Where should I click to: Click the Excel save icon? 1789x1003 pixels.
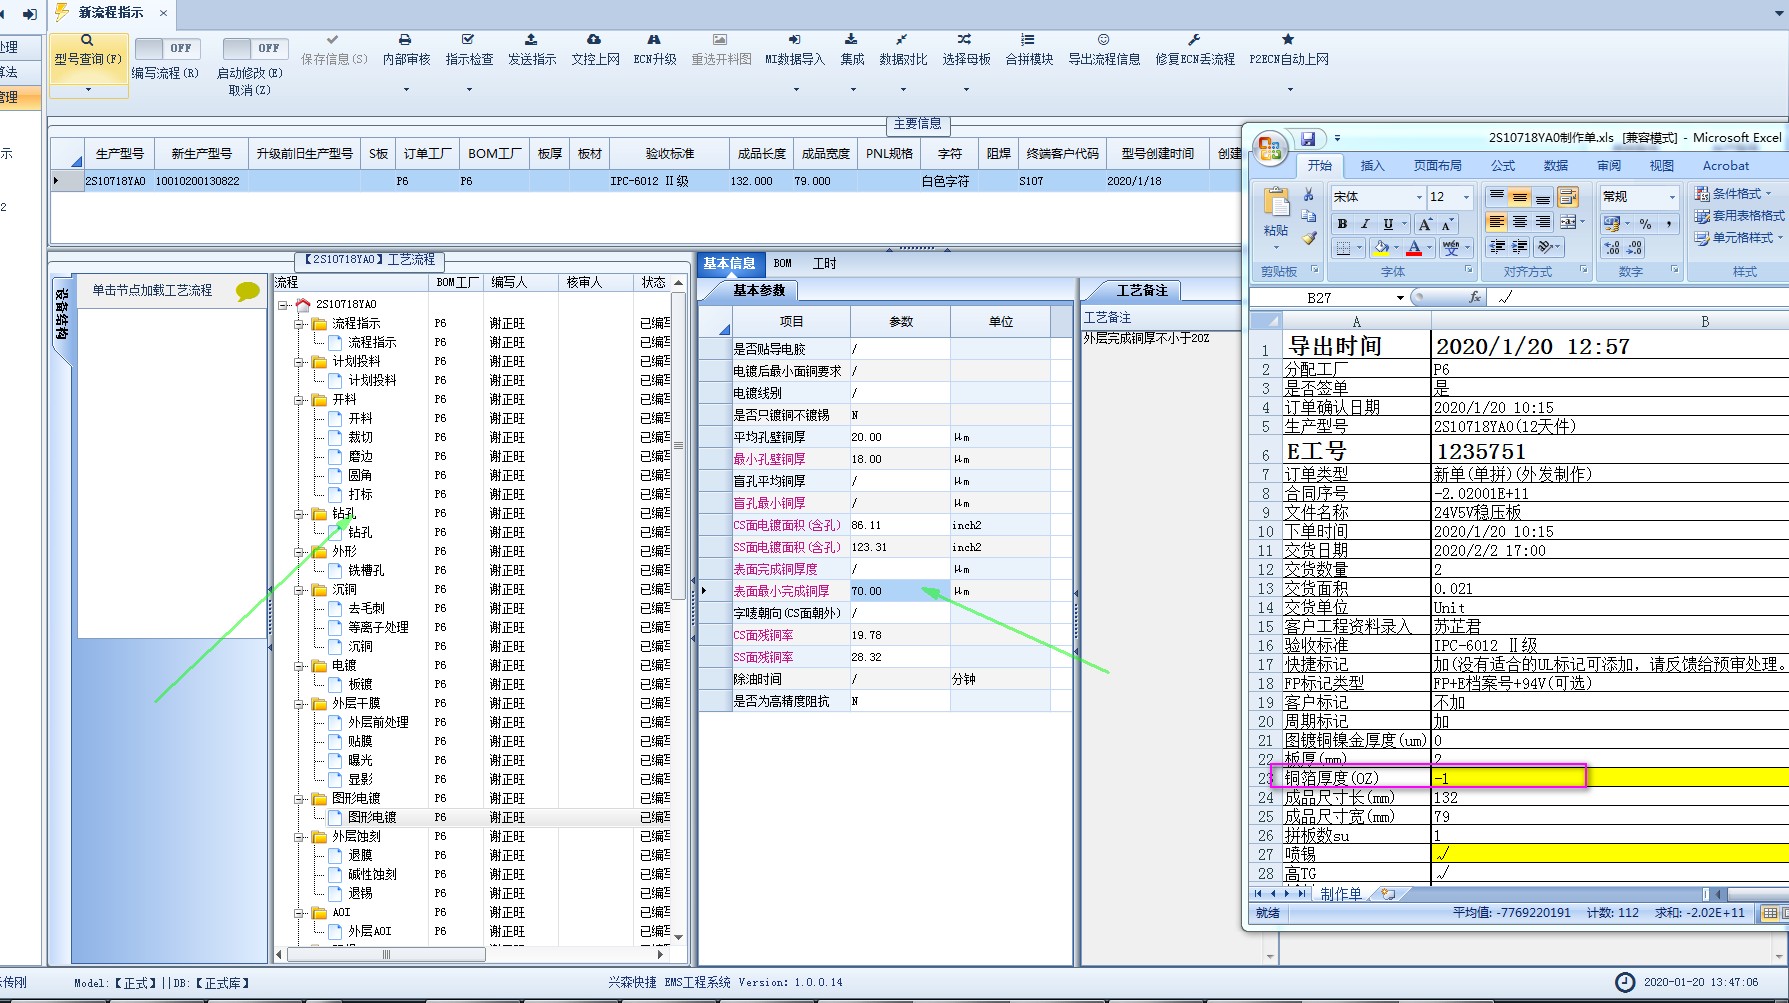[1307, 139]
